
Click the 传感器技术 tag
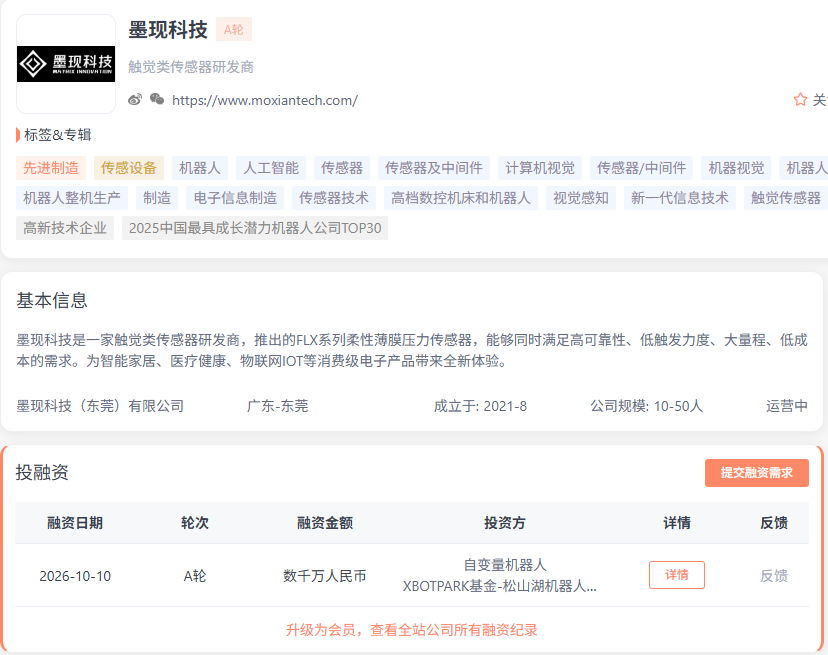pos(334,198)
